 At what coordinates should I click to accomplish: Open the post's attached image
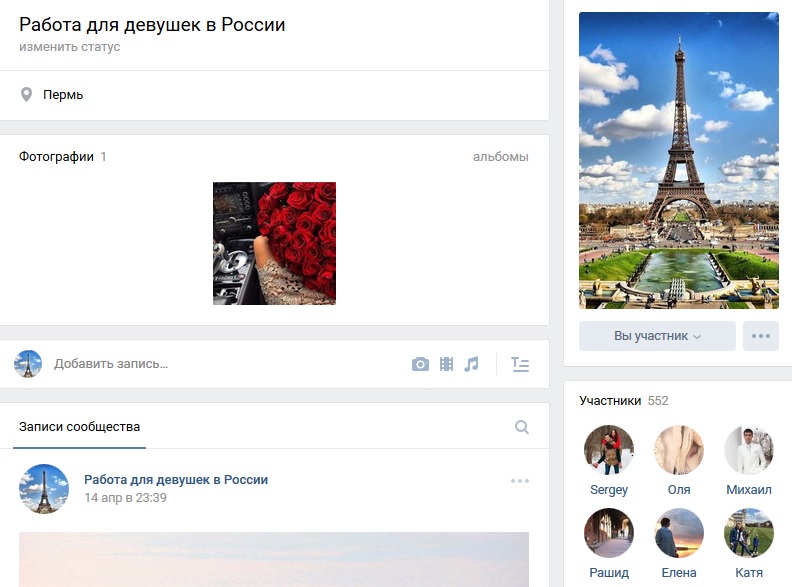pos(274,559)
